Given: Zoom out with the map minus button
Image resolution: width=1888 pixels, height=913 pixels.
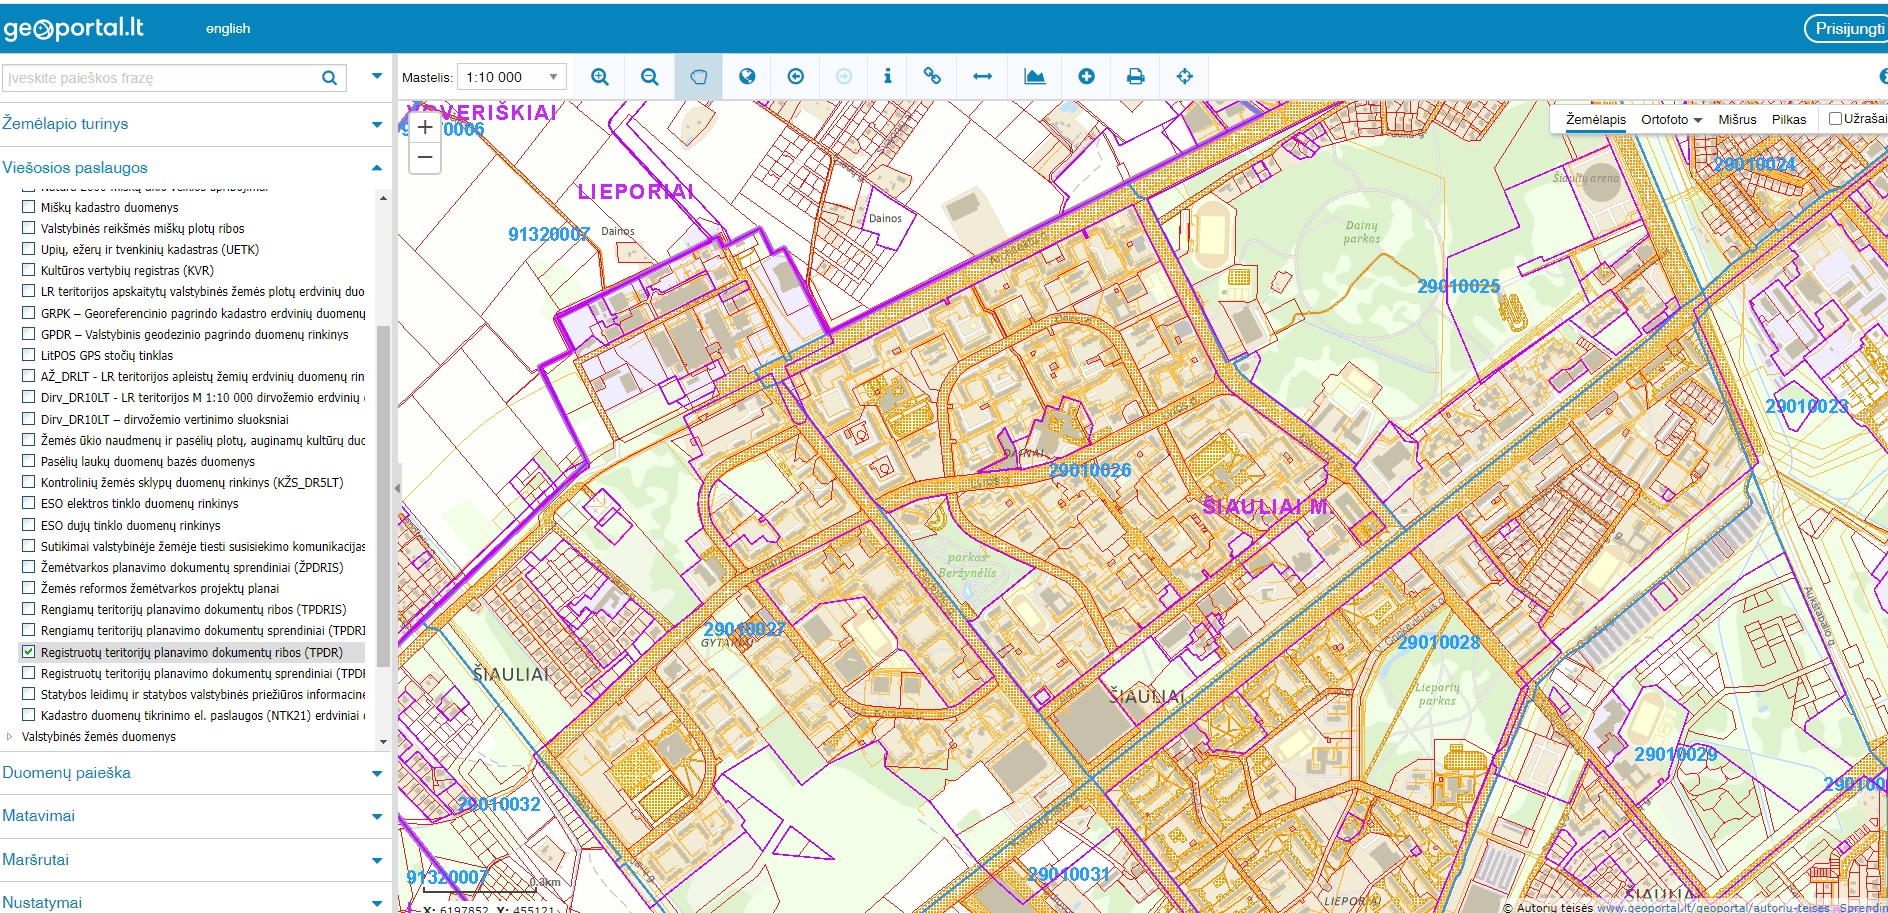Looking at the screenshot, I should [425, 157].
